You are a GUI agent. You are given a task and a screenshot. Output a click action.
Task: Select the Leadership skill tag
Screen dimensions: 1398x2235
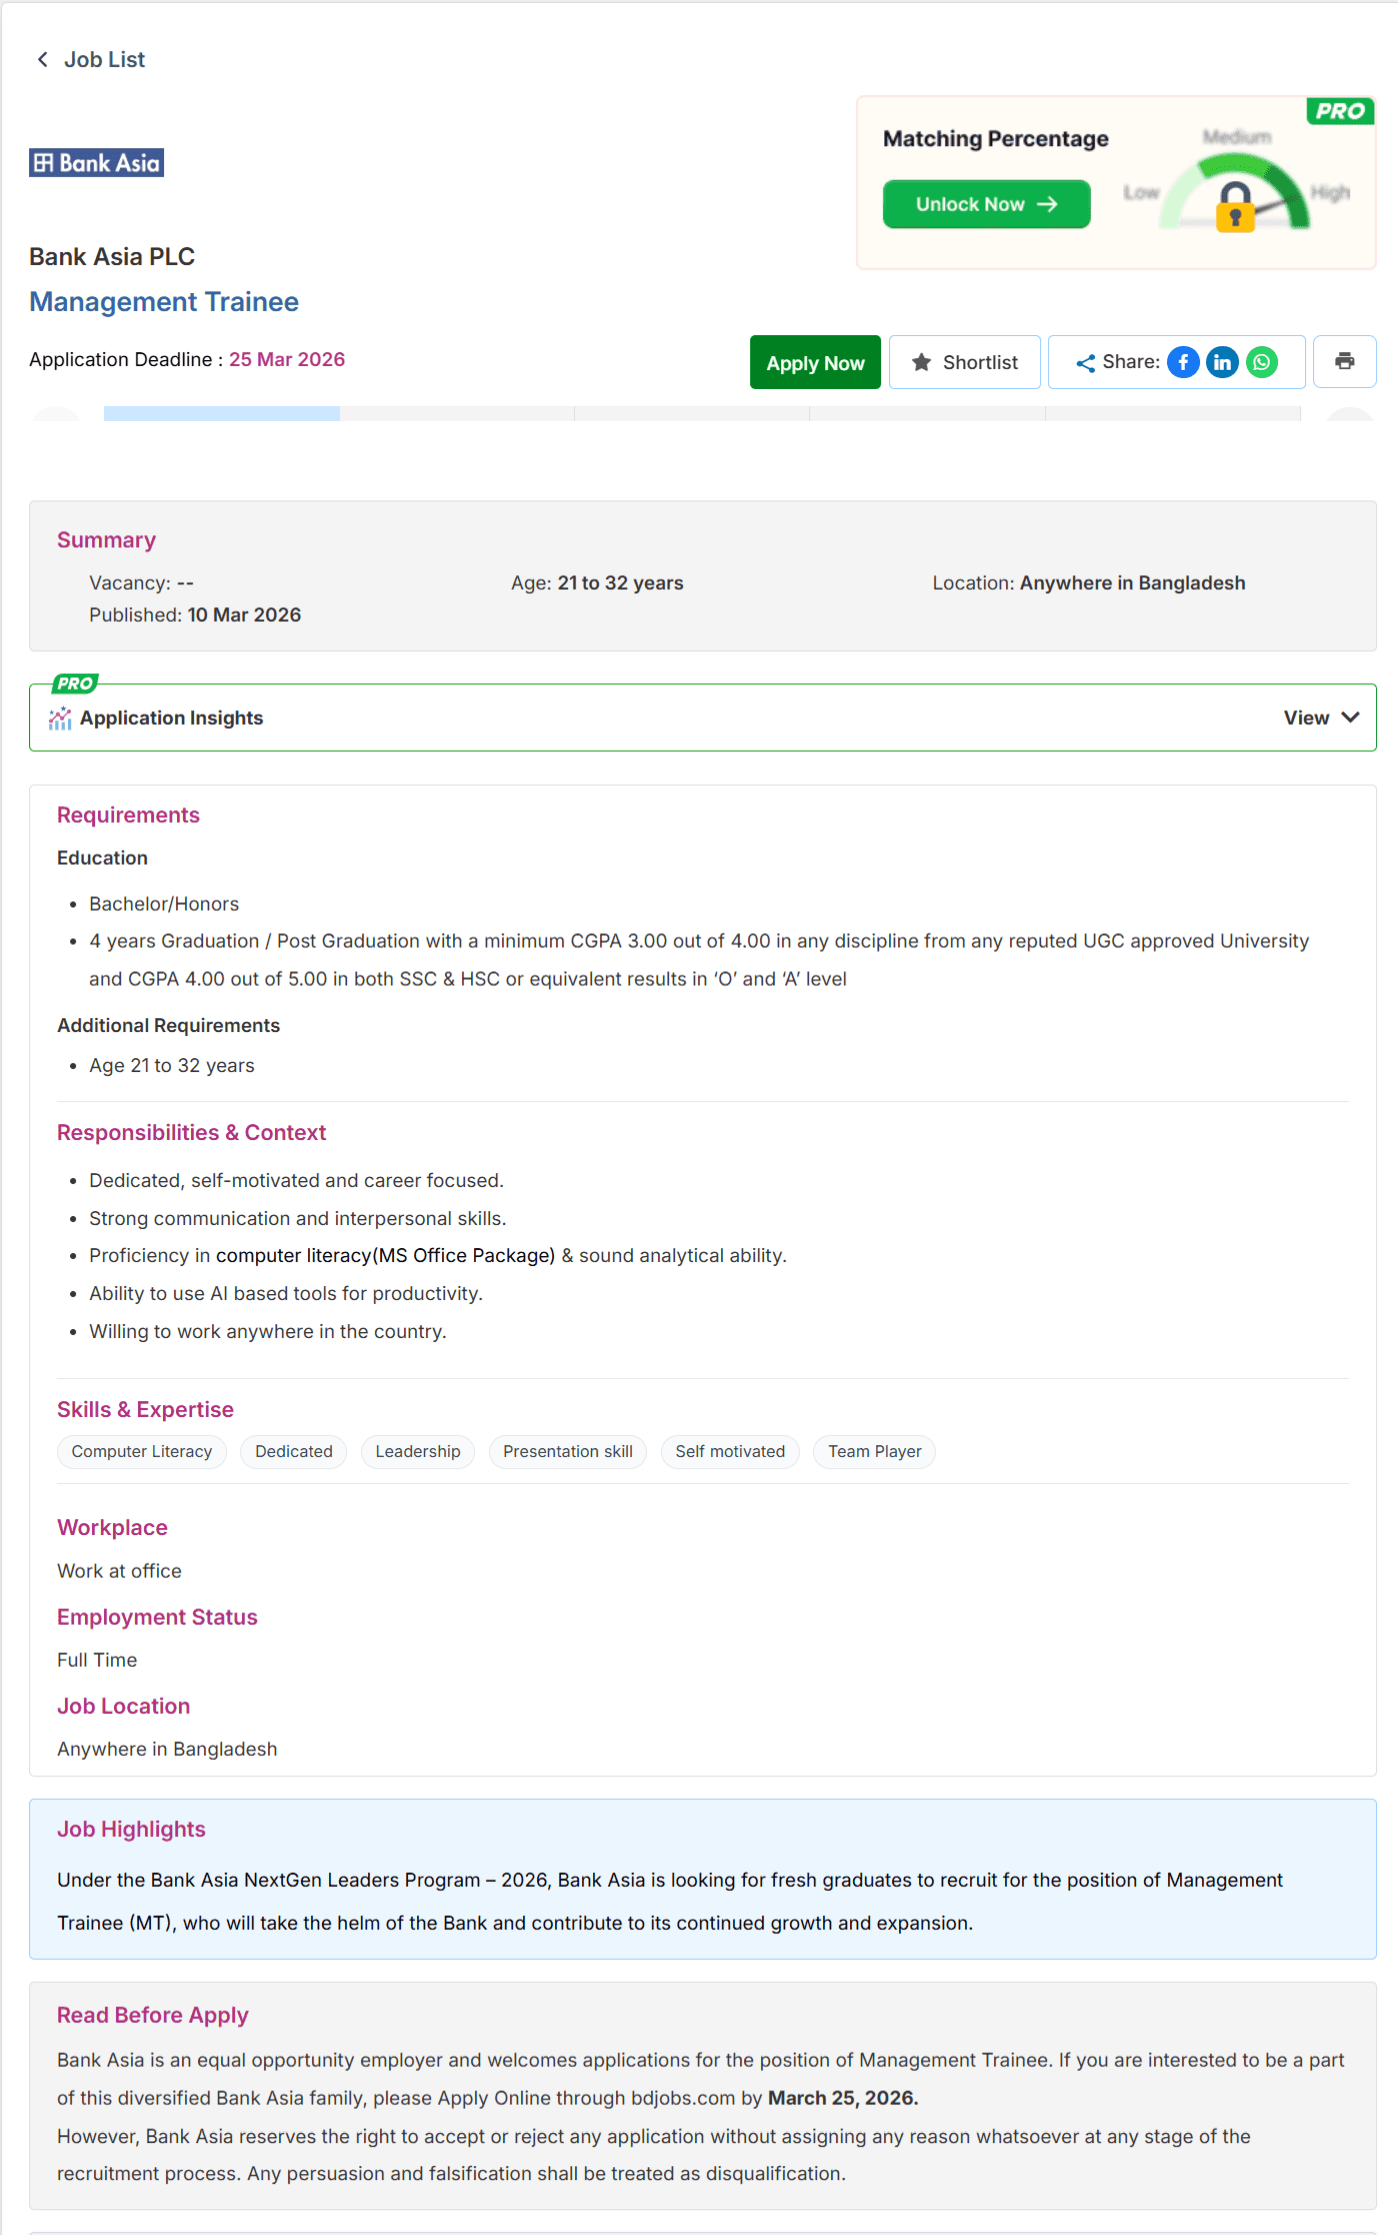pos(418,1452)
